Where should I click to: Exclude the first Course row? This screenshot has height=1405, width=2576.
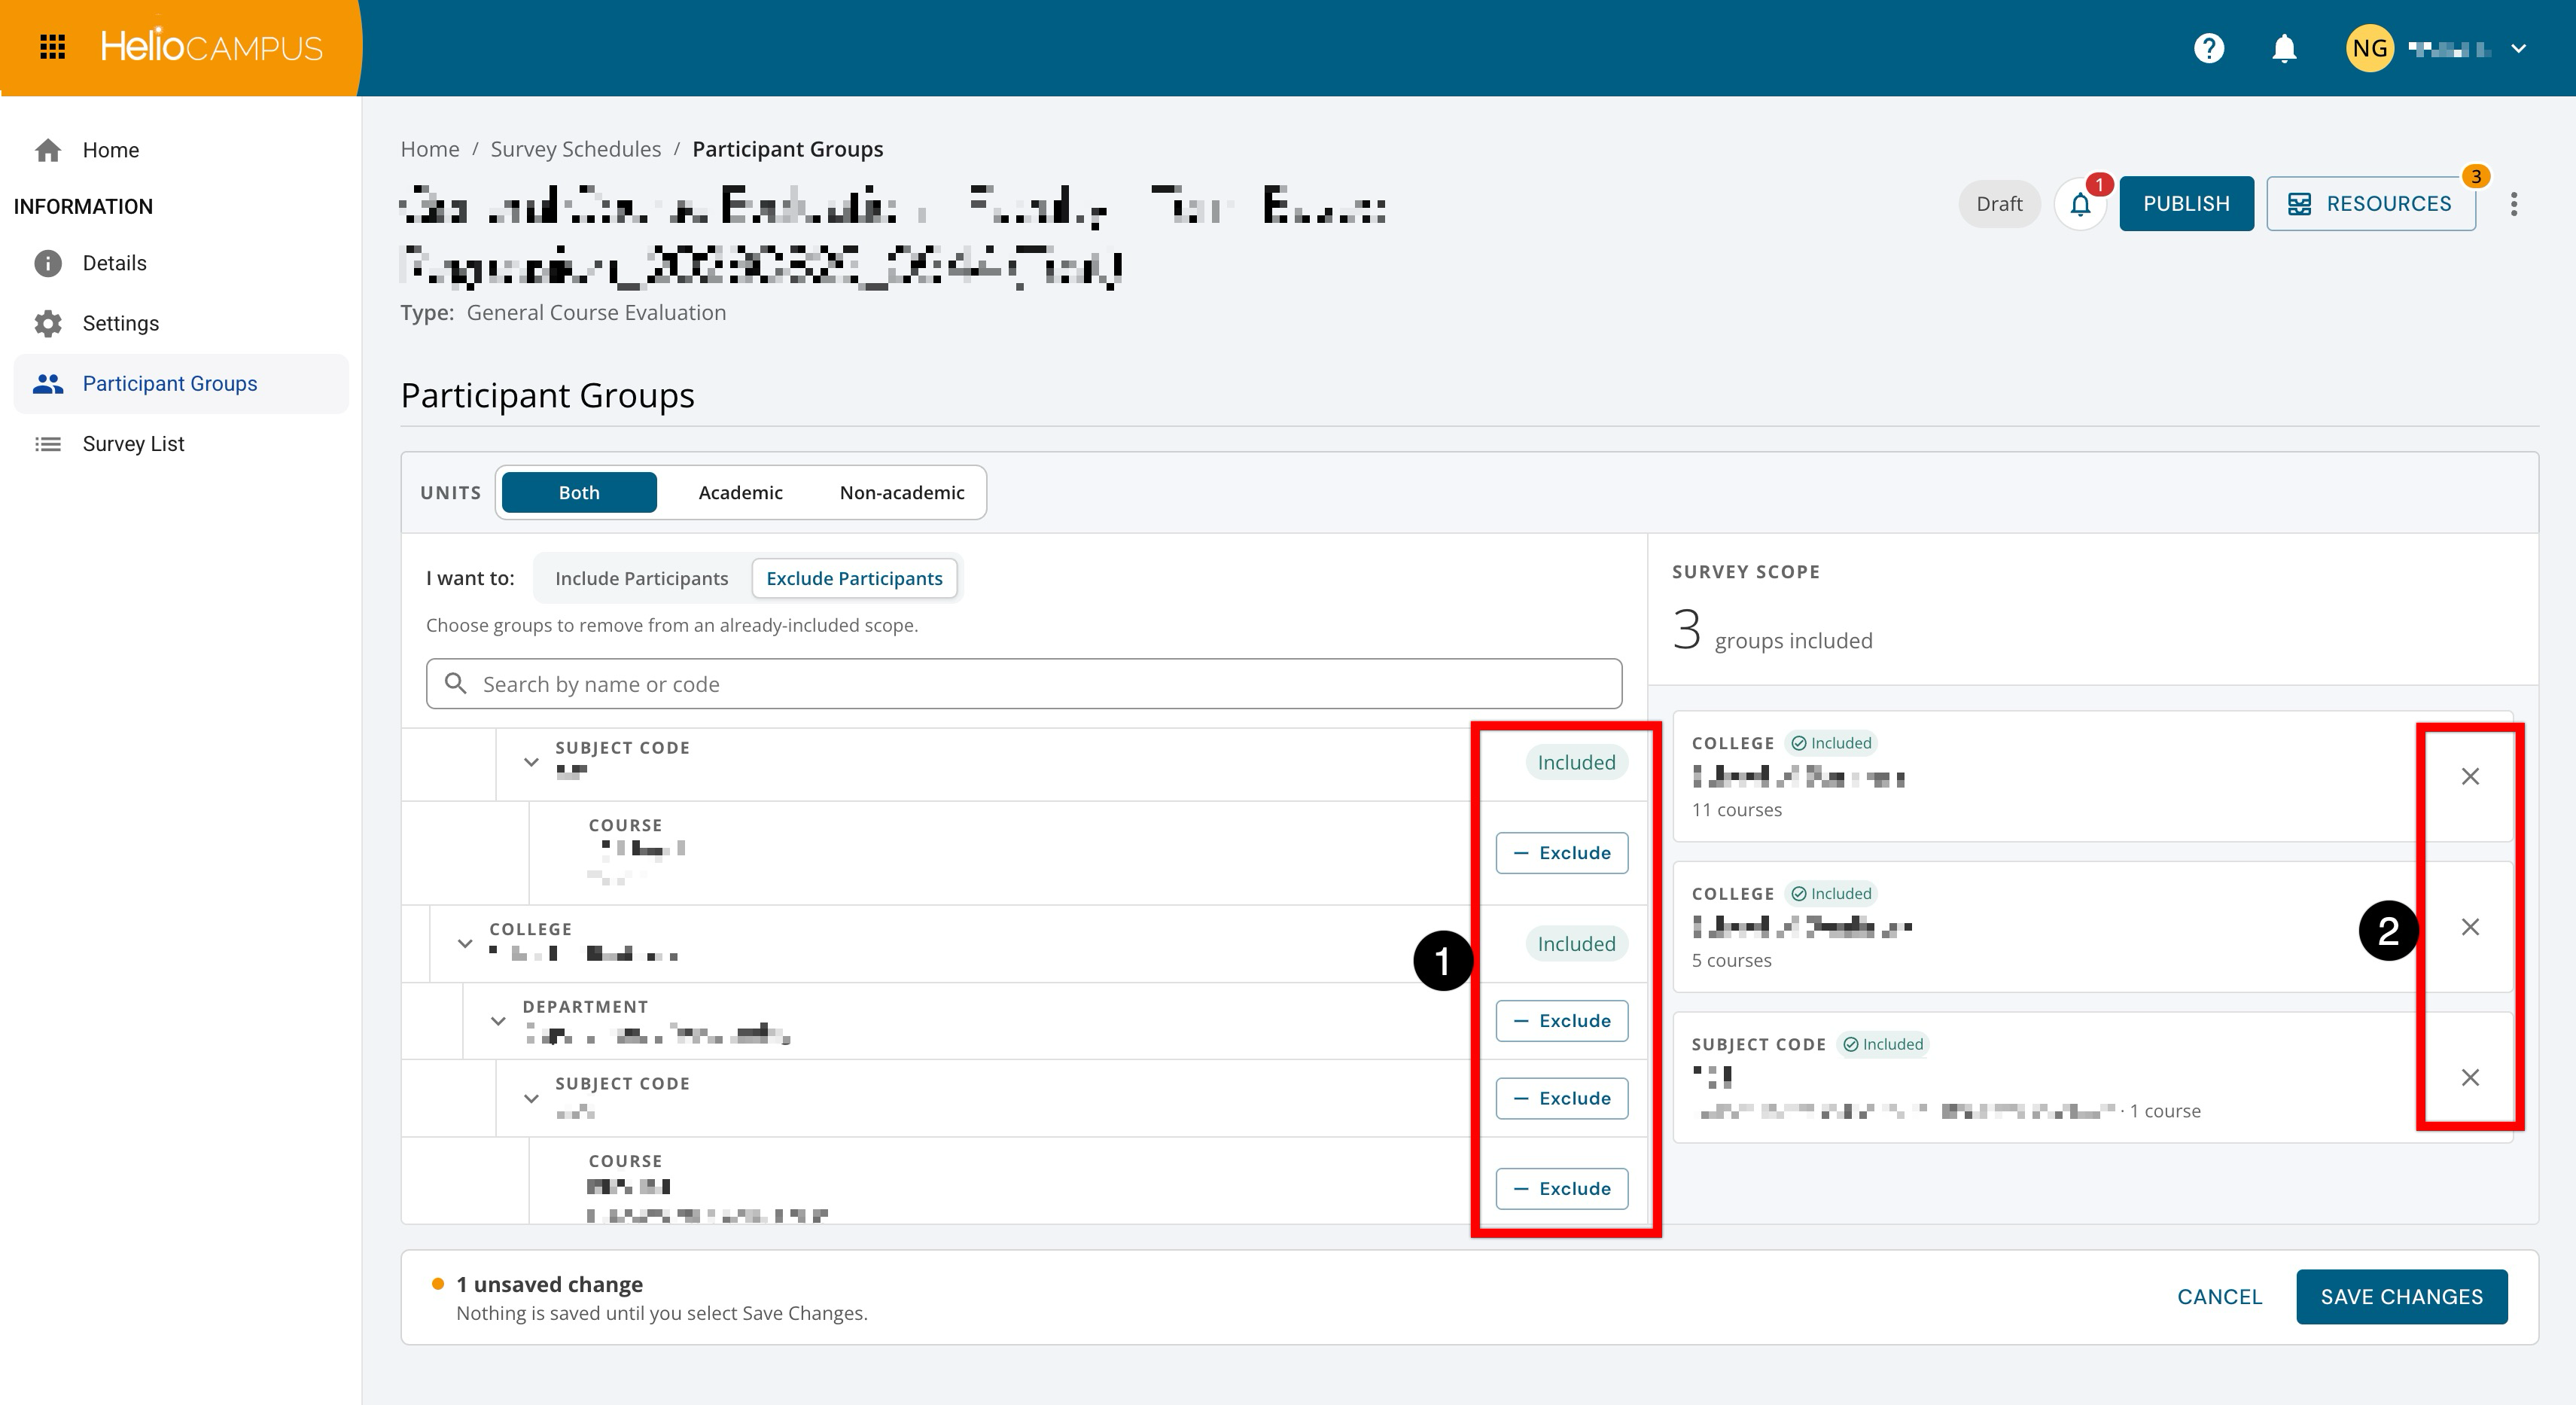coord(1562,853)
